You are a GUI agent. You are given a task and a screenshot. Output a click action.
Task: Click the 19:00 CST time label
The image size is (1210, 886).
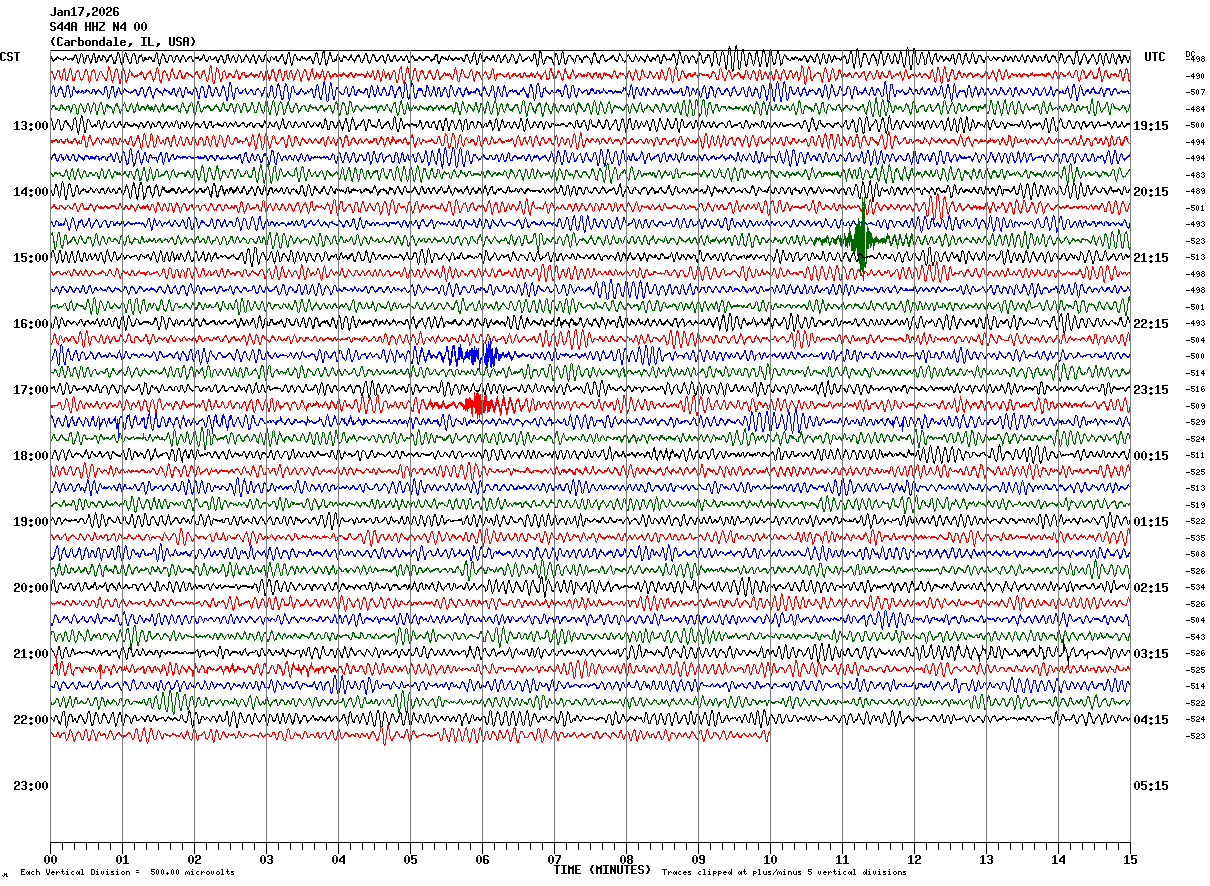pos(31,522)
